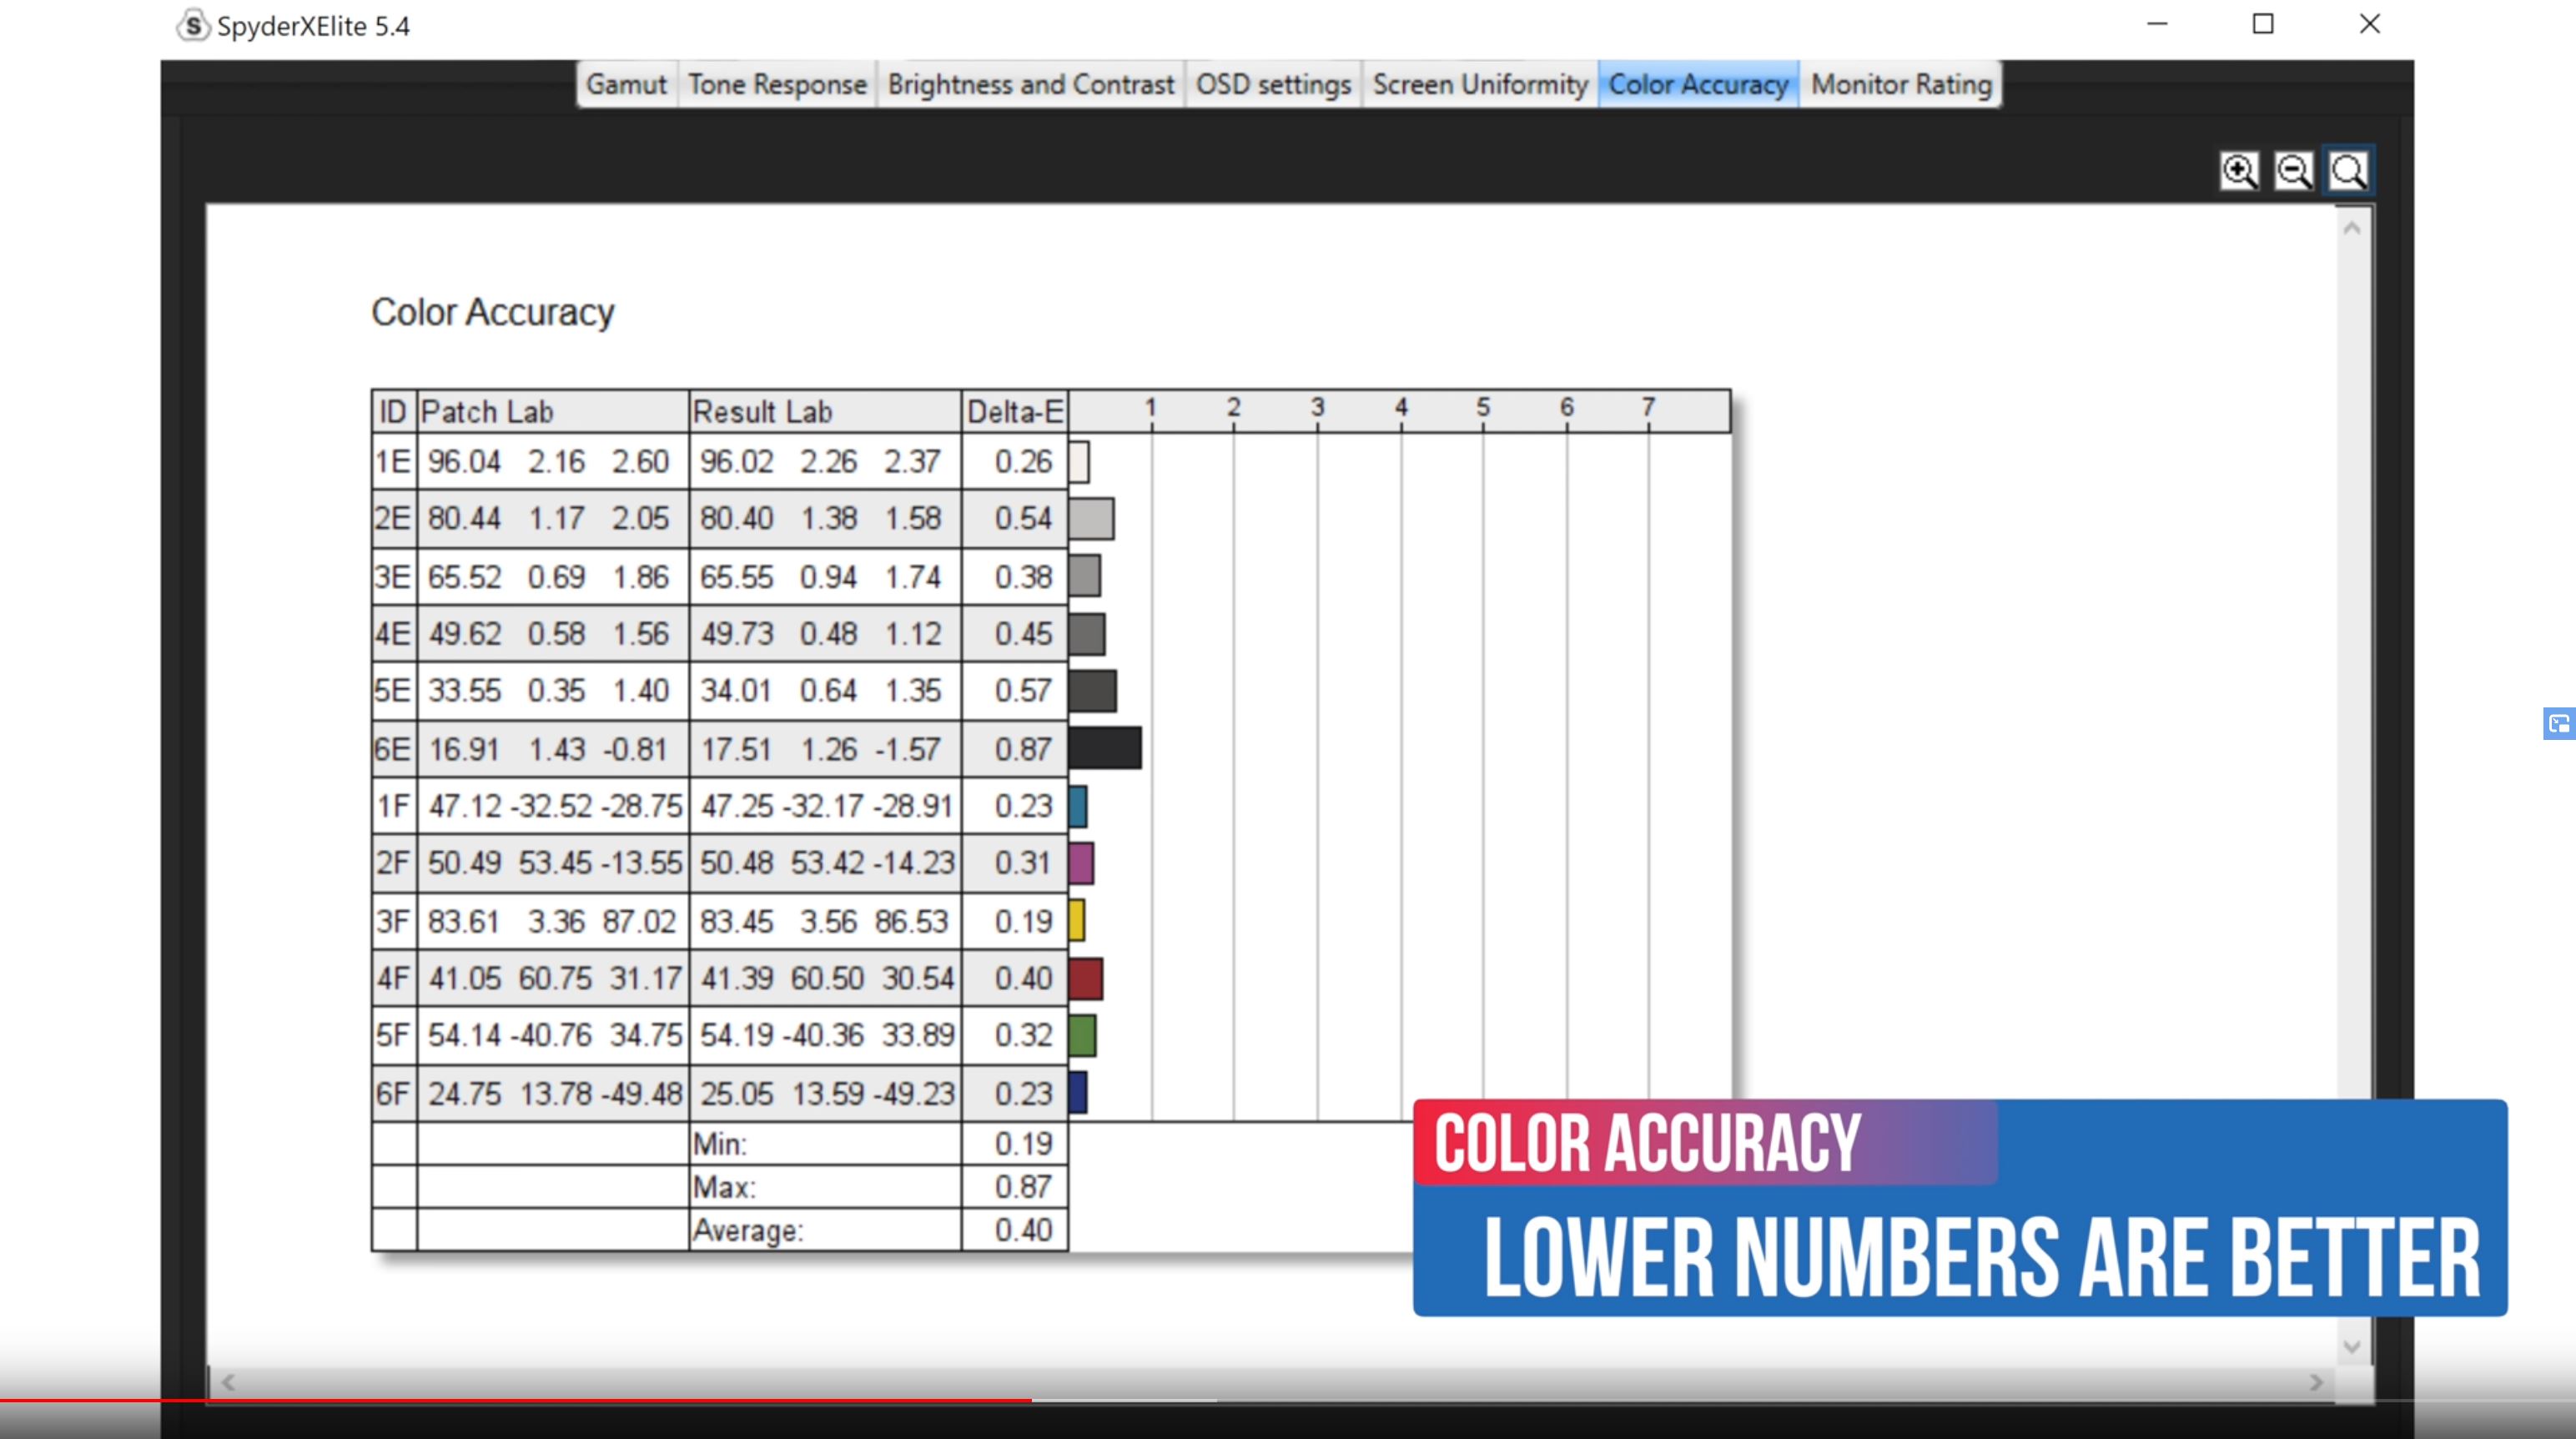This screenshot has height=1439, width=2576.
Task: Click the red 4F Delta-E bar
Action: (x=1086, y=978)
